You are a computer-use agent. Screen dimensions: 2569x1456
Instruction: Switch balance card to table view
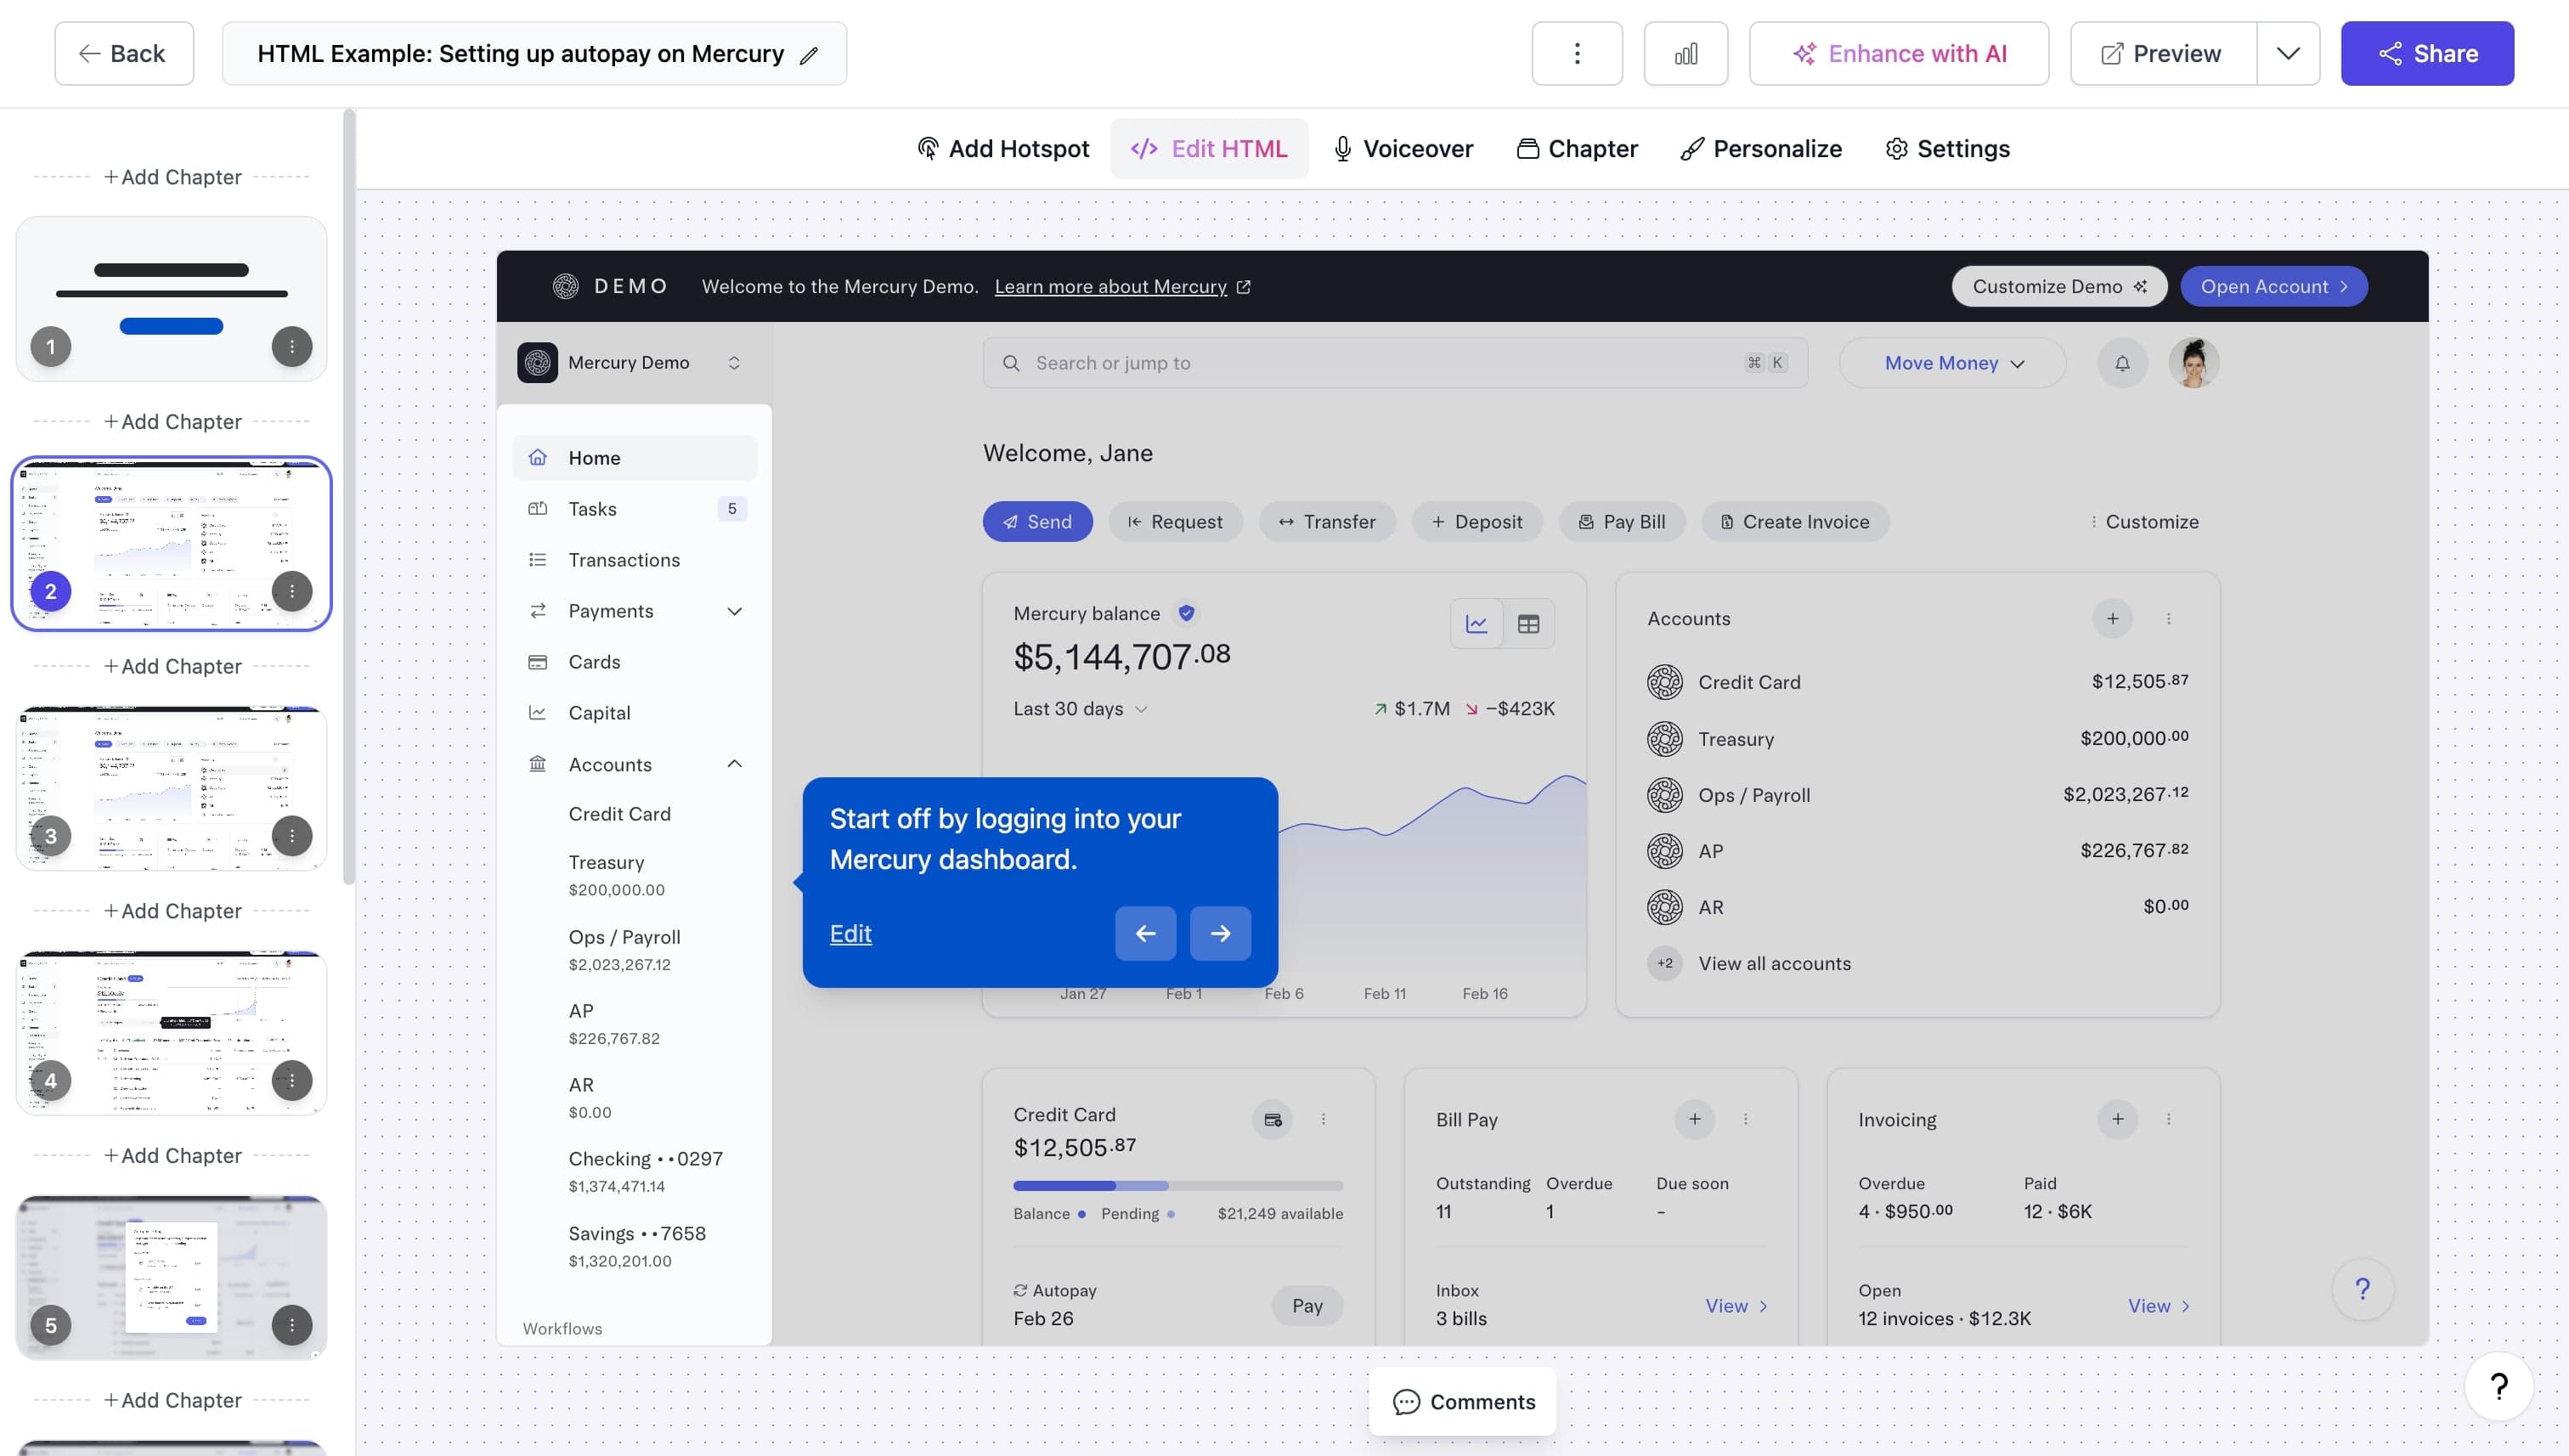pyautogui.click(x=1528, y=624)
